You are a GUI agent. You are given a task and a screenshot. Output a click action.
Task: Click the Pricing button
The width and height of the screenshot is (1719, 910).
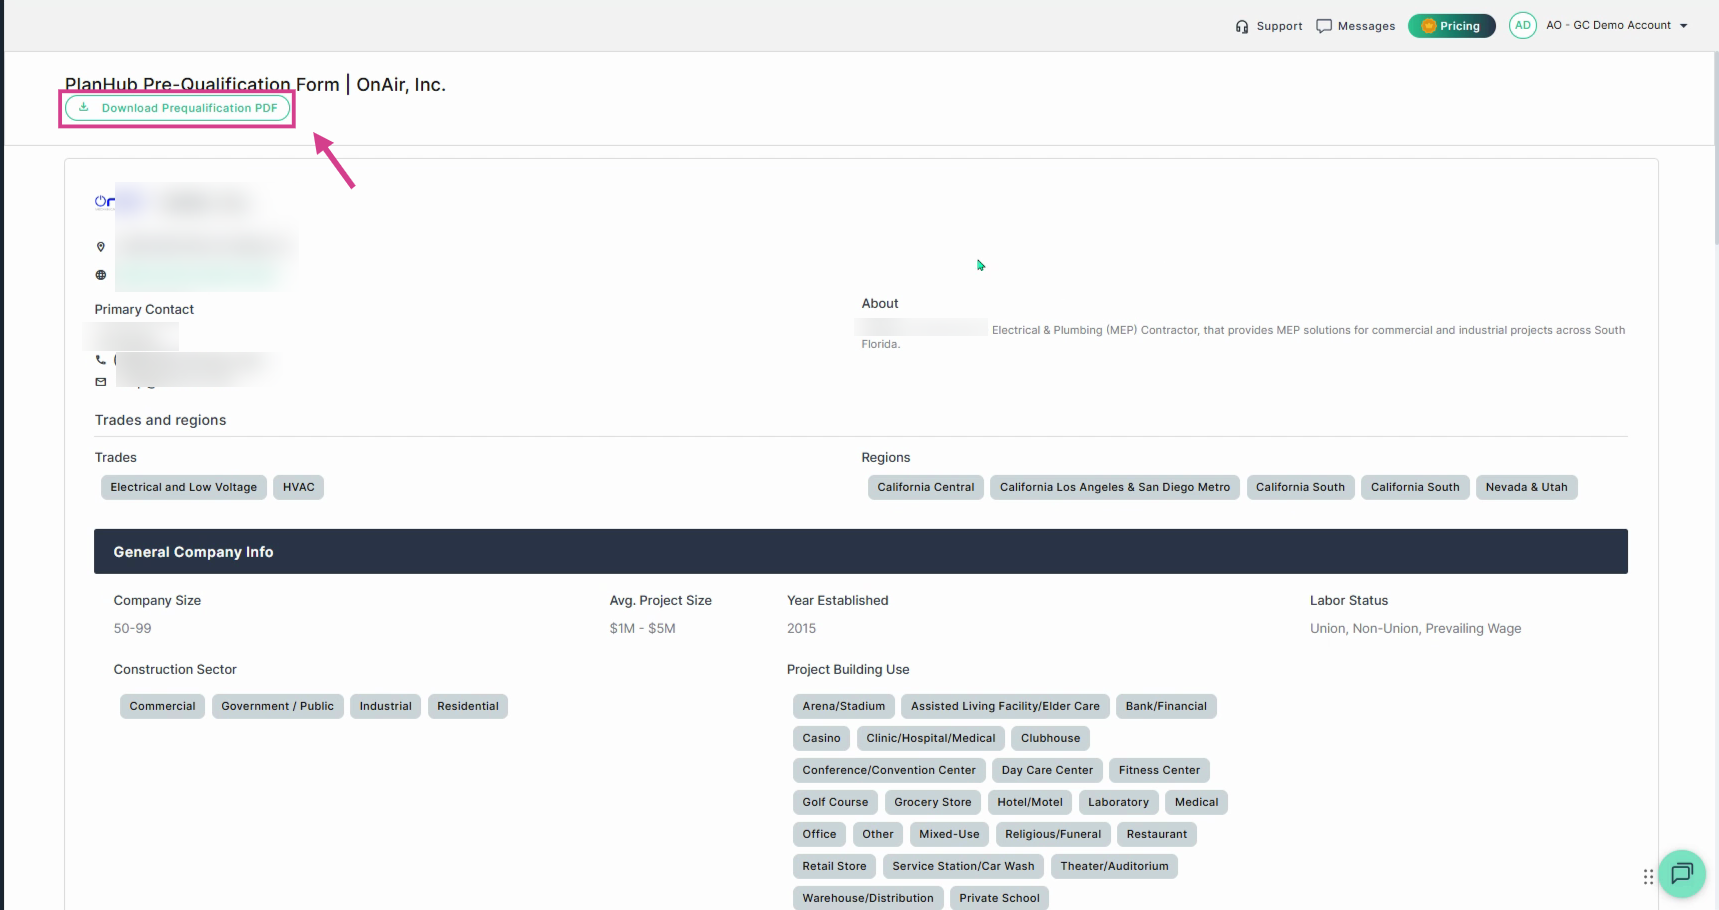click(1451, 26)
